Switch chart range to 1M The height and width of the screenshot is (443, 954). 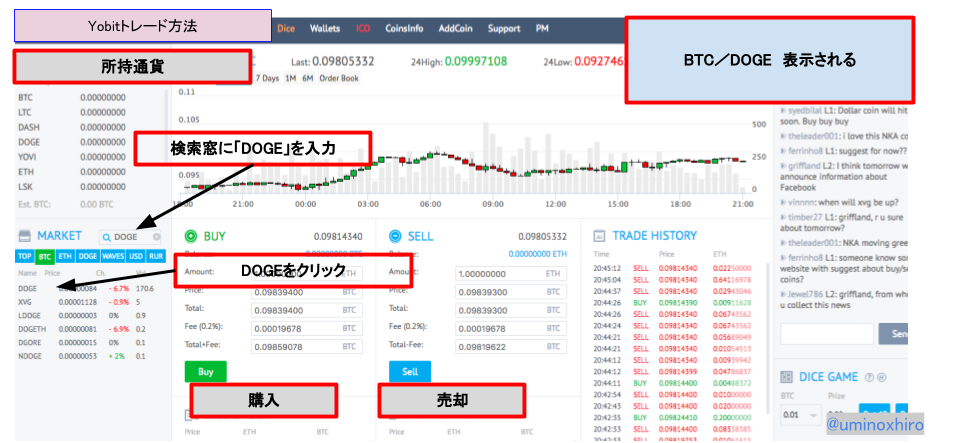pos(290,78)
